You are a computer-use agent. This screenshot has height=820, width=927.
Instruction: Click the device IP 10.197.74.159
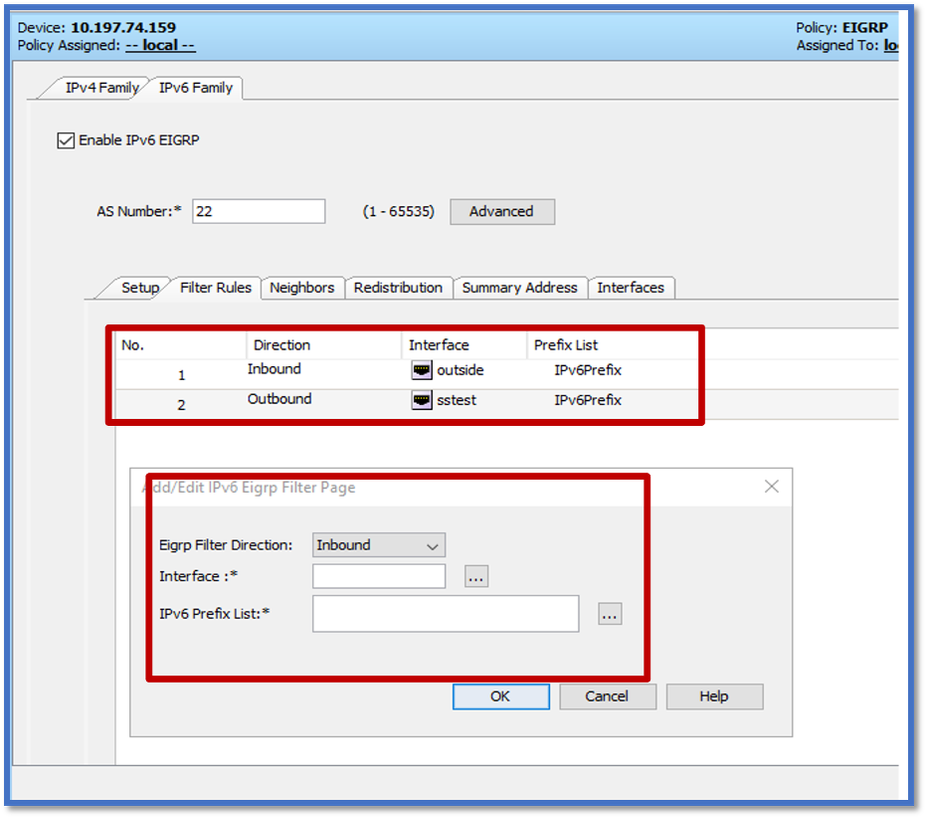point(124,28)
